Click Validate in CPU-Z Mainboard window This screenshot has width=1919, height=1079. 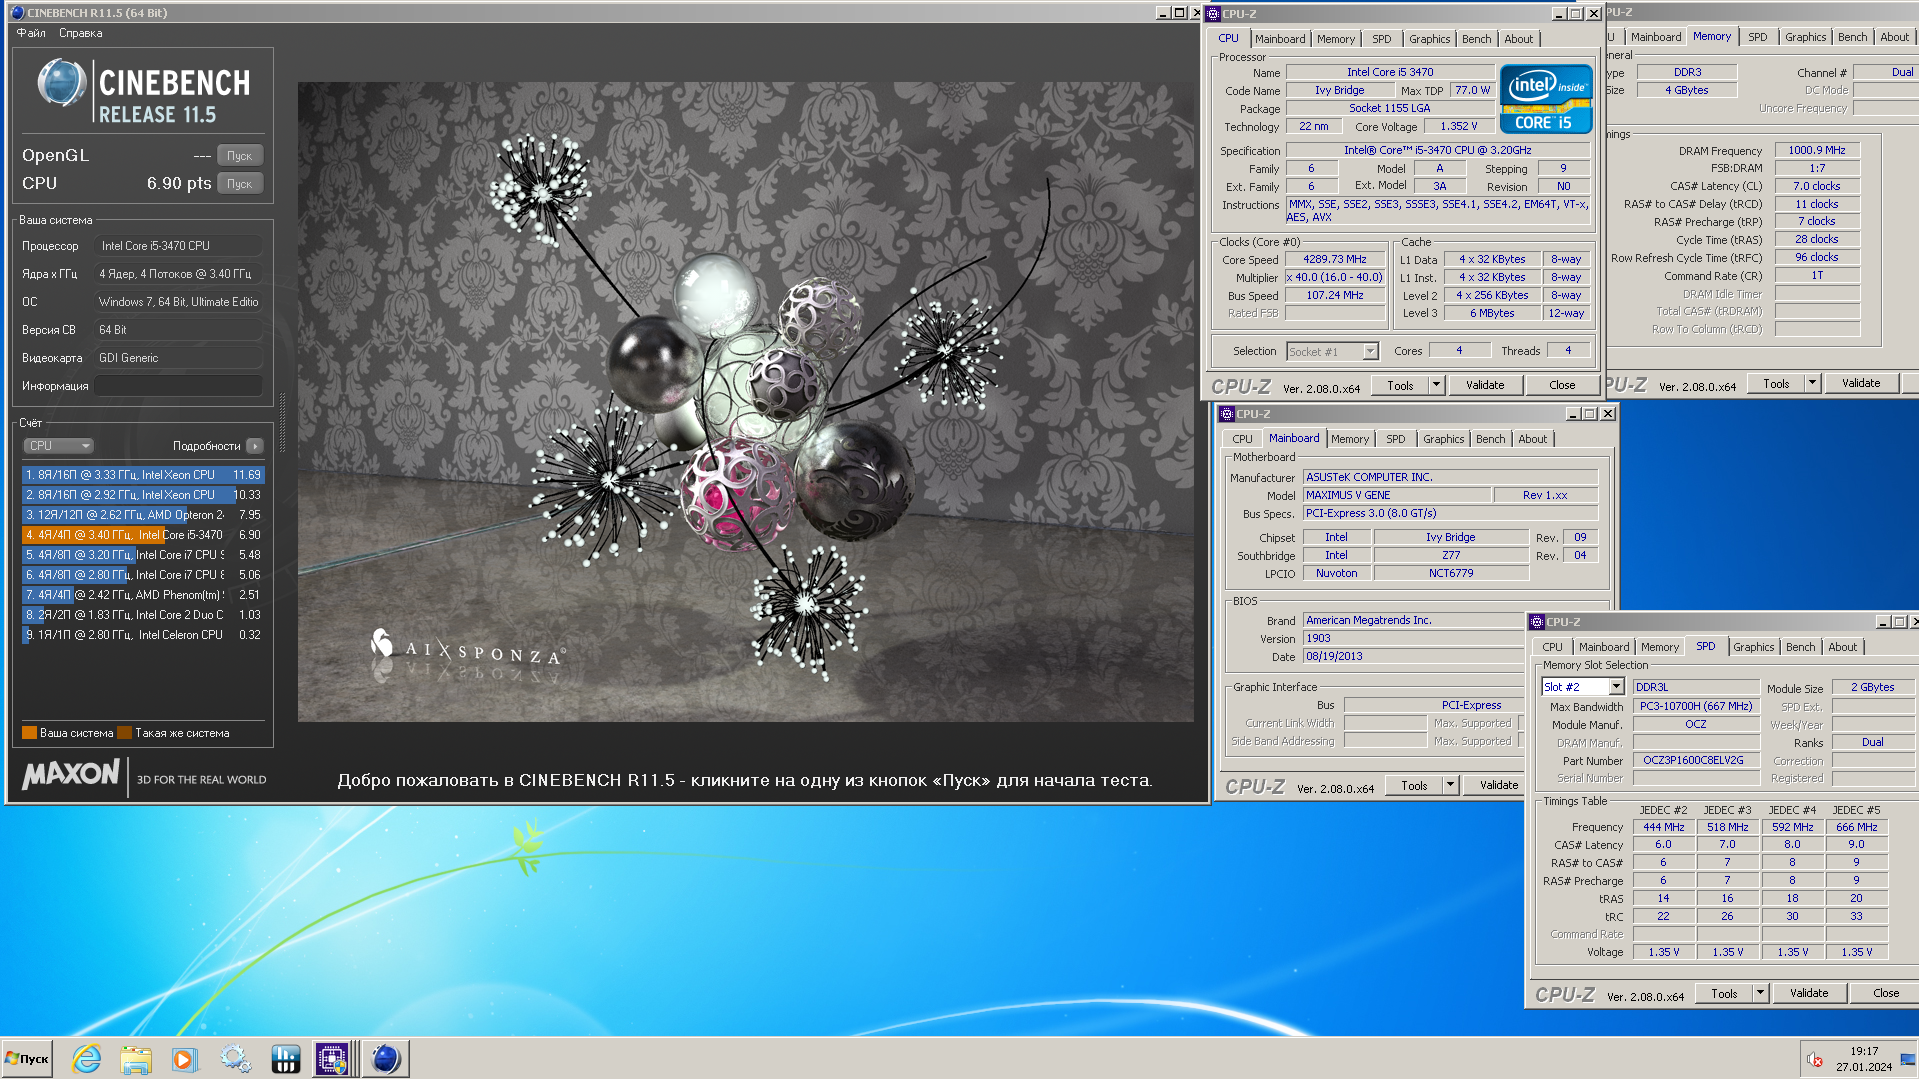[x=1499, y=785]
